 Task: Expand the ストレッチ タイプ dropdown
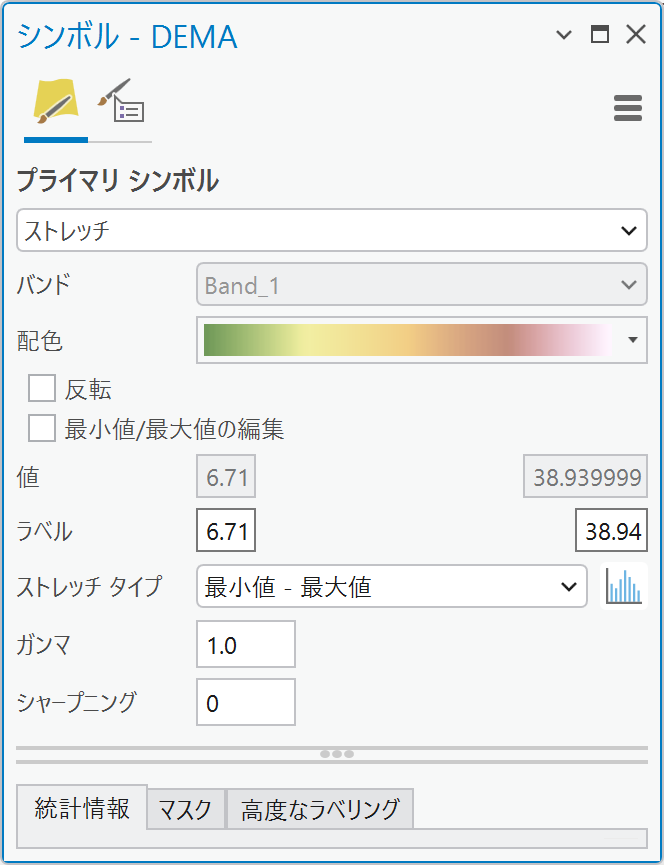click(391, 587)
